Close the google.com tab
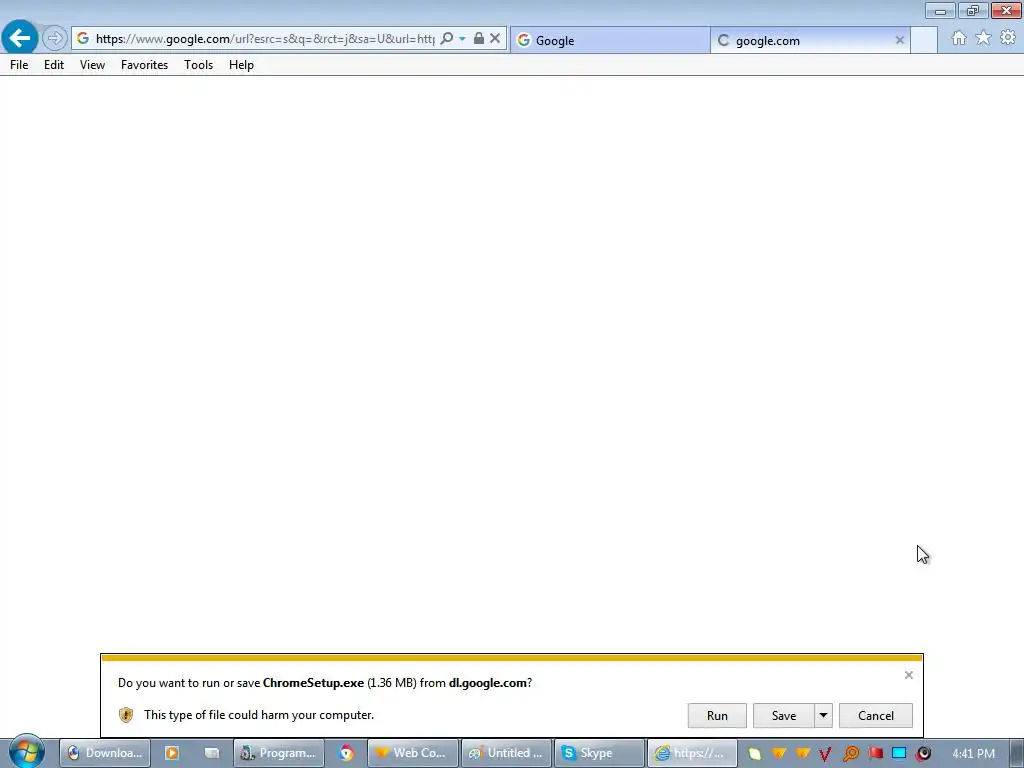 [899, 40]
